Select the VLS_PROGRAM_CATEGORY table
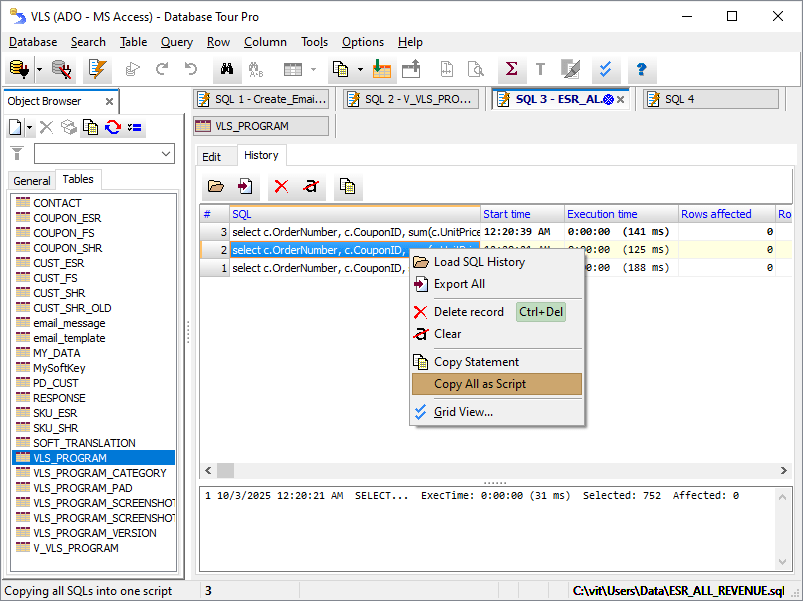This screenshot has width=803, height=601. pos(99,473)
